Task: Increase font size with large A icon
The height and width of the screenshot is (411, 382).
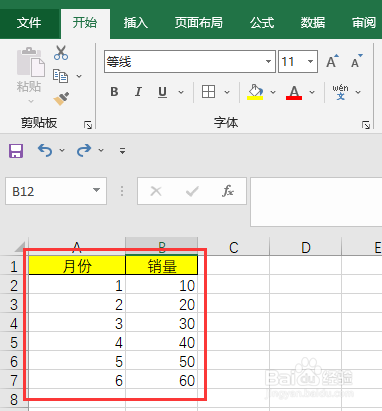Action: click(x=332, y=61)
